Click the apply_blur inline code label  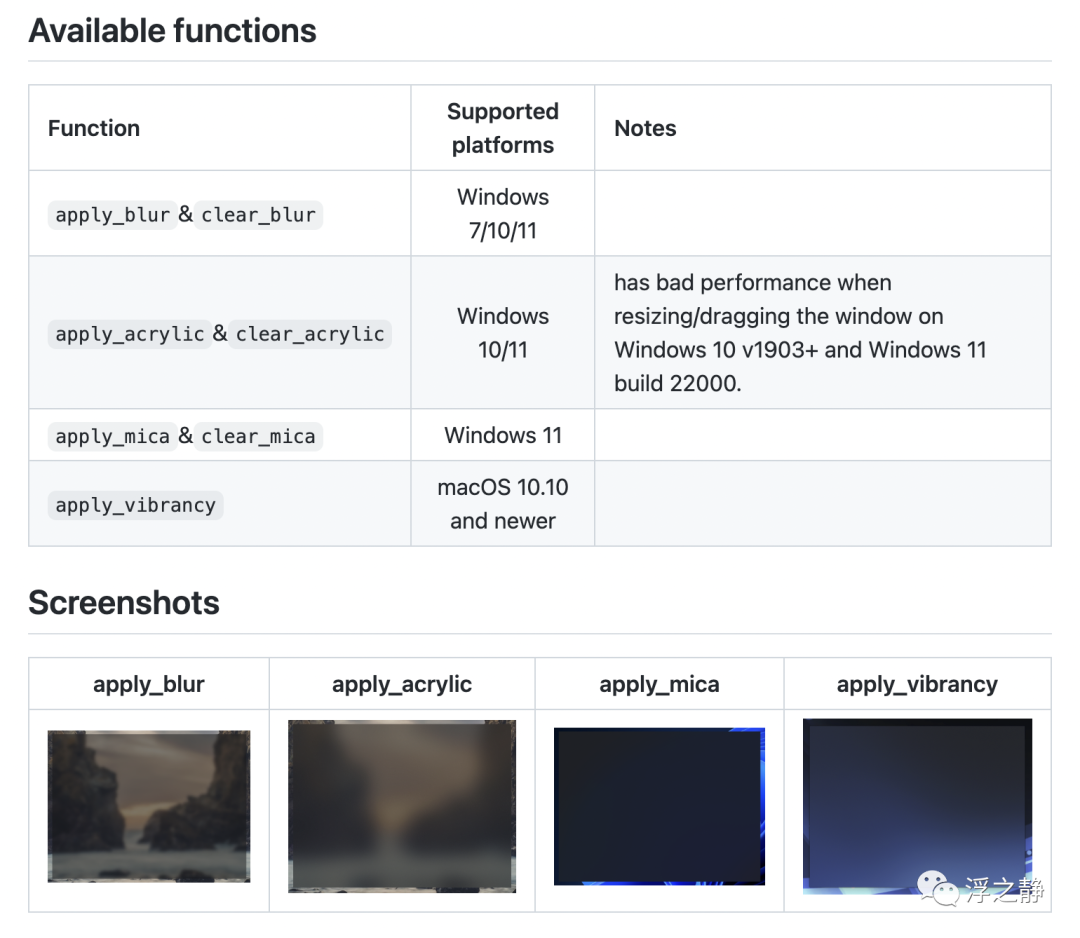click(113, 215)
